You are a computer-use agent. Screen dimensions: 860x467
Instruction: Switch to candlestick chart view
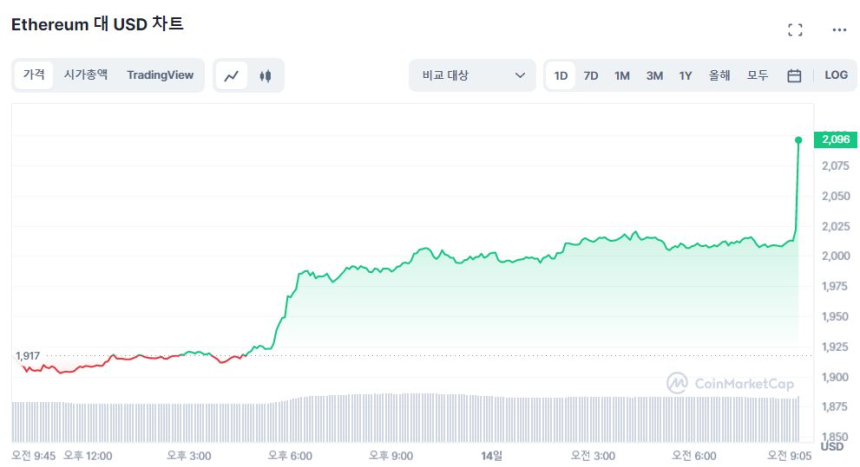pos(265,75)
